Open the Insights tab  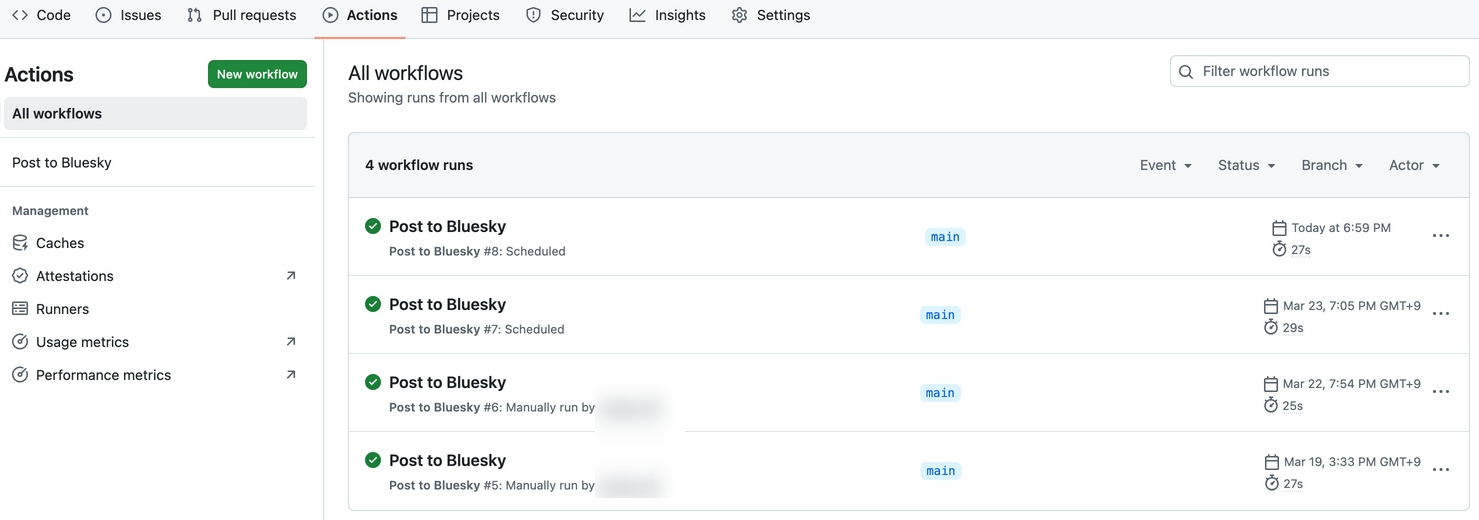point(667,15)
